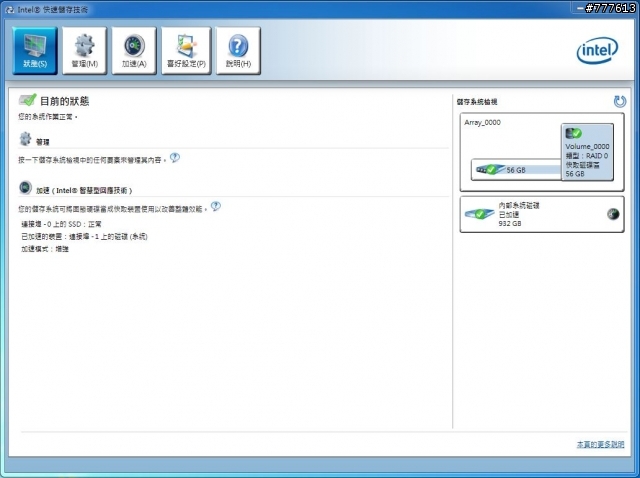Open the more help on this page link
The height and width of the screenshot is (478, 640).
point(600,445)
